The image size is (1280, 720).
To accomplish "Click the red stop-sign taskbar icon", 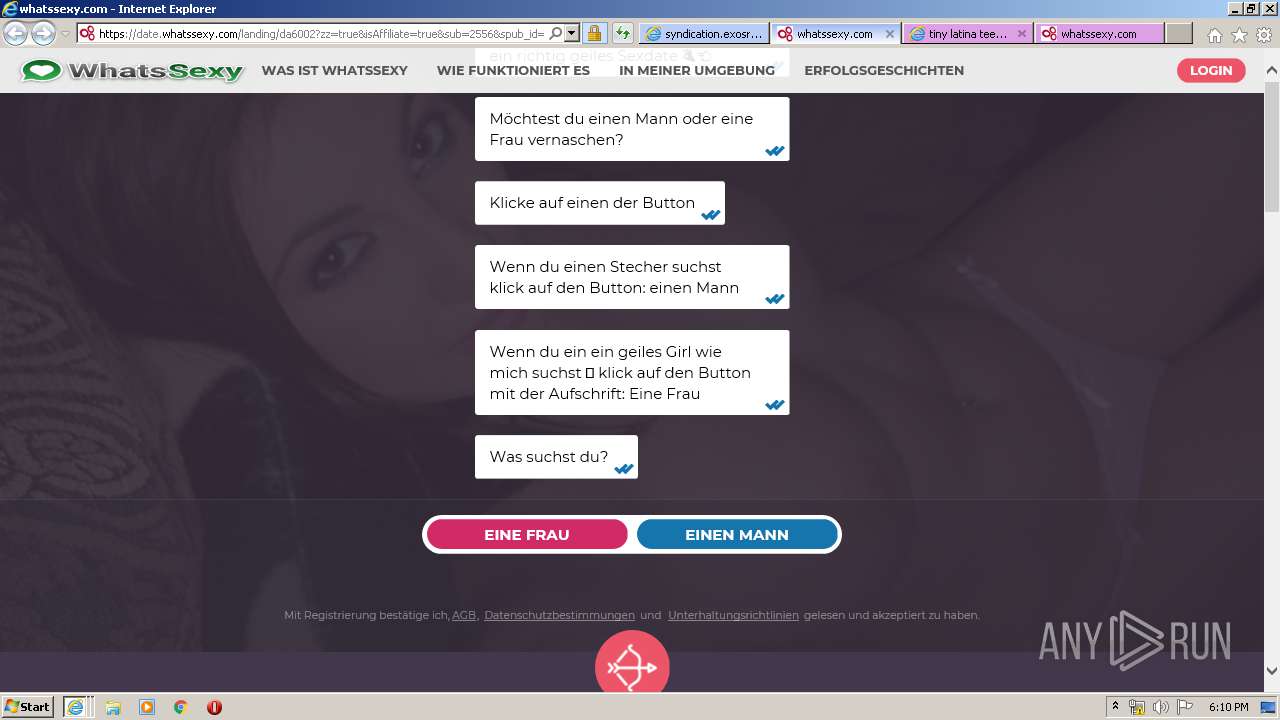I will pos(214,707).
